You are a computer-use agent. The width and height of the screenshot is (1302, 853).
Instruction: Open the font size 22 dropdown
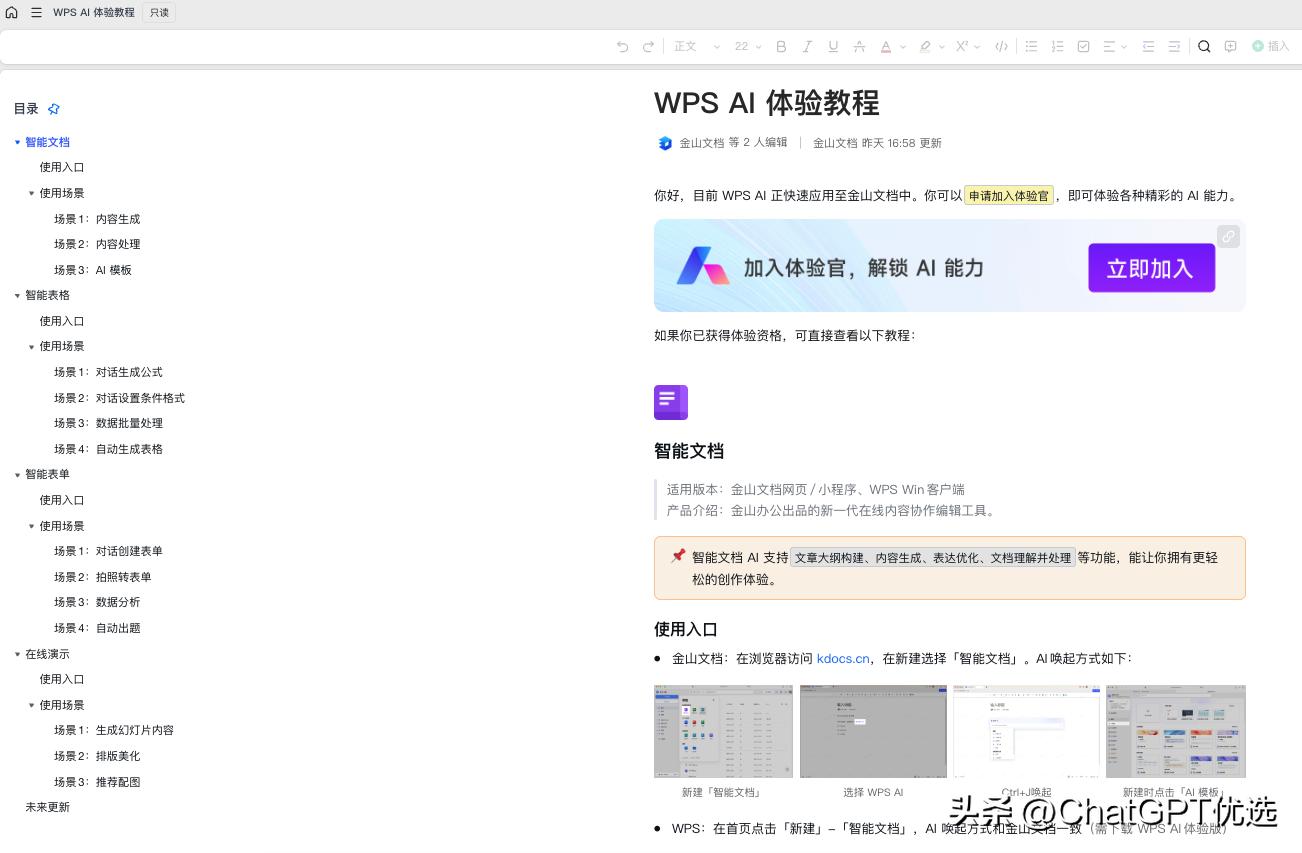(747, 46)
